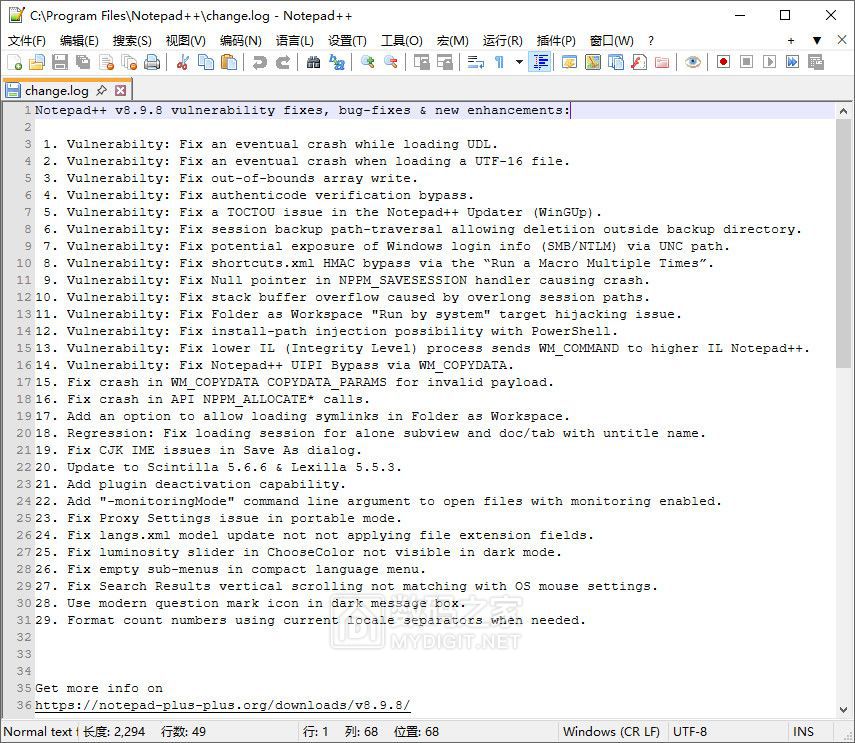Click the Save recorded macro icon
The image size is (855, 743).
[x=816, y=62]
